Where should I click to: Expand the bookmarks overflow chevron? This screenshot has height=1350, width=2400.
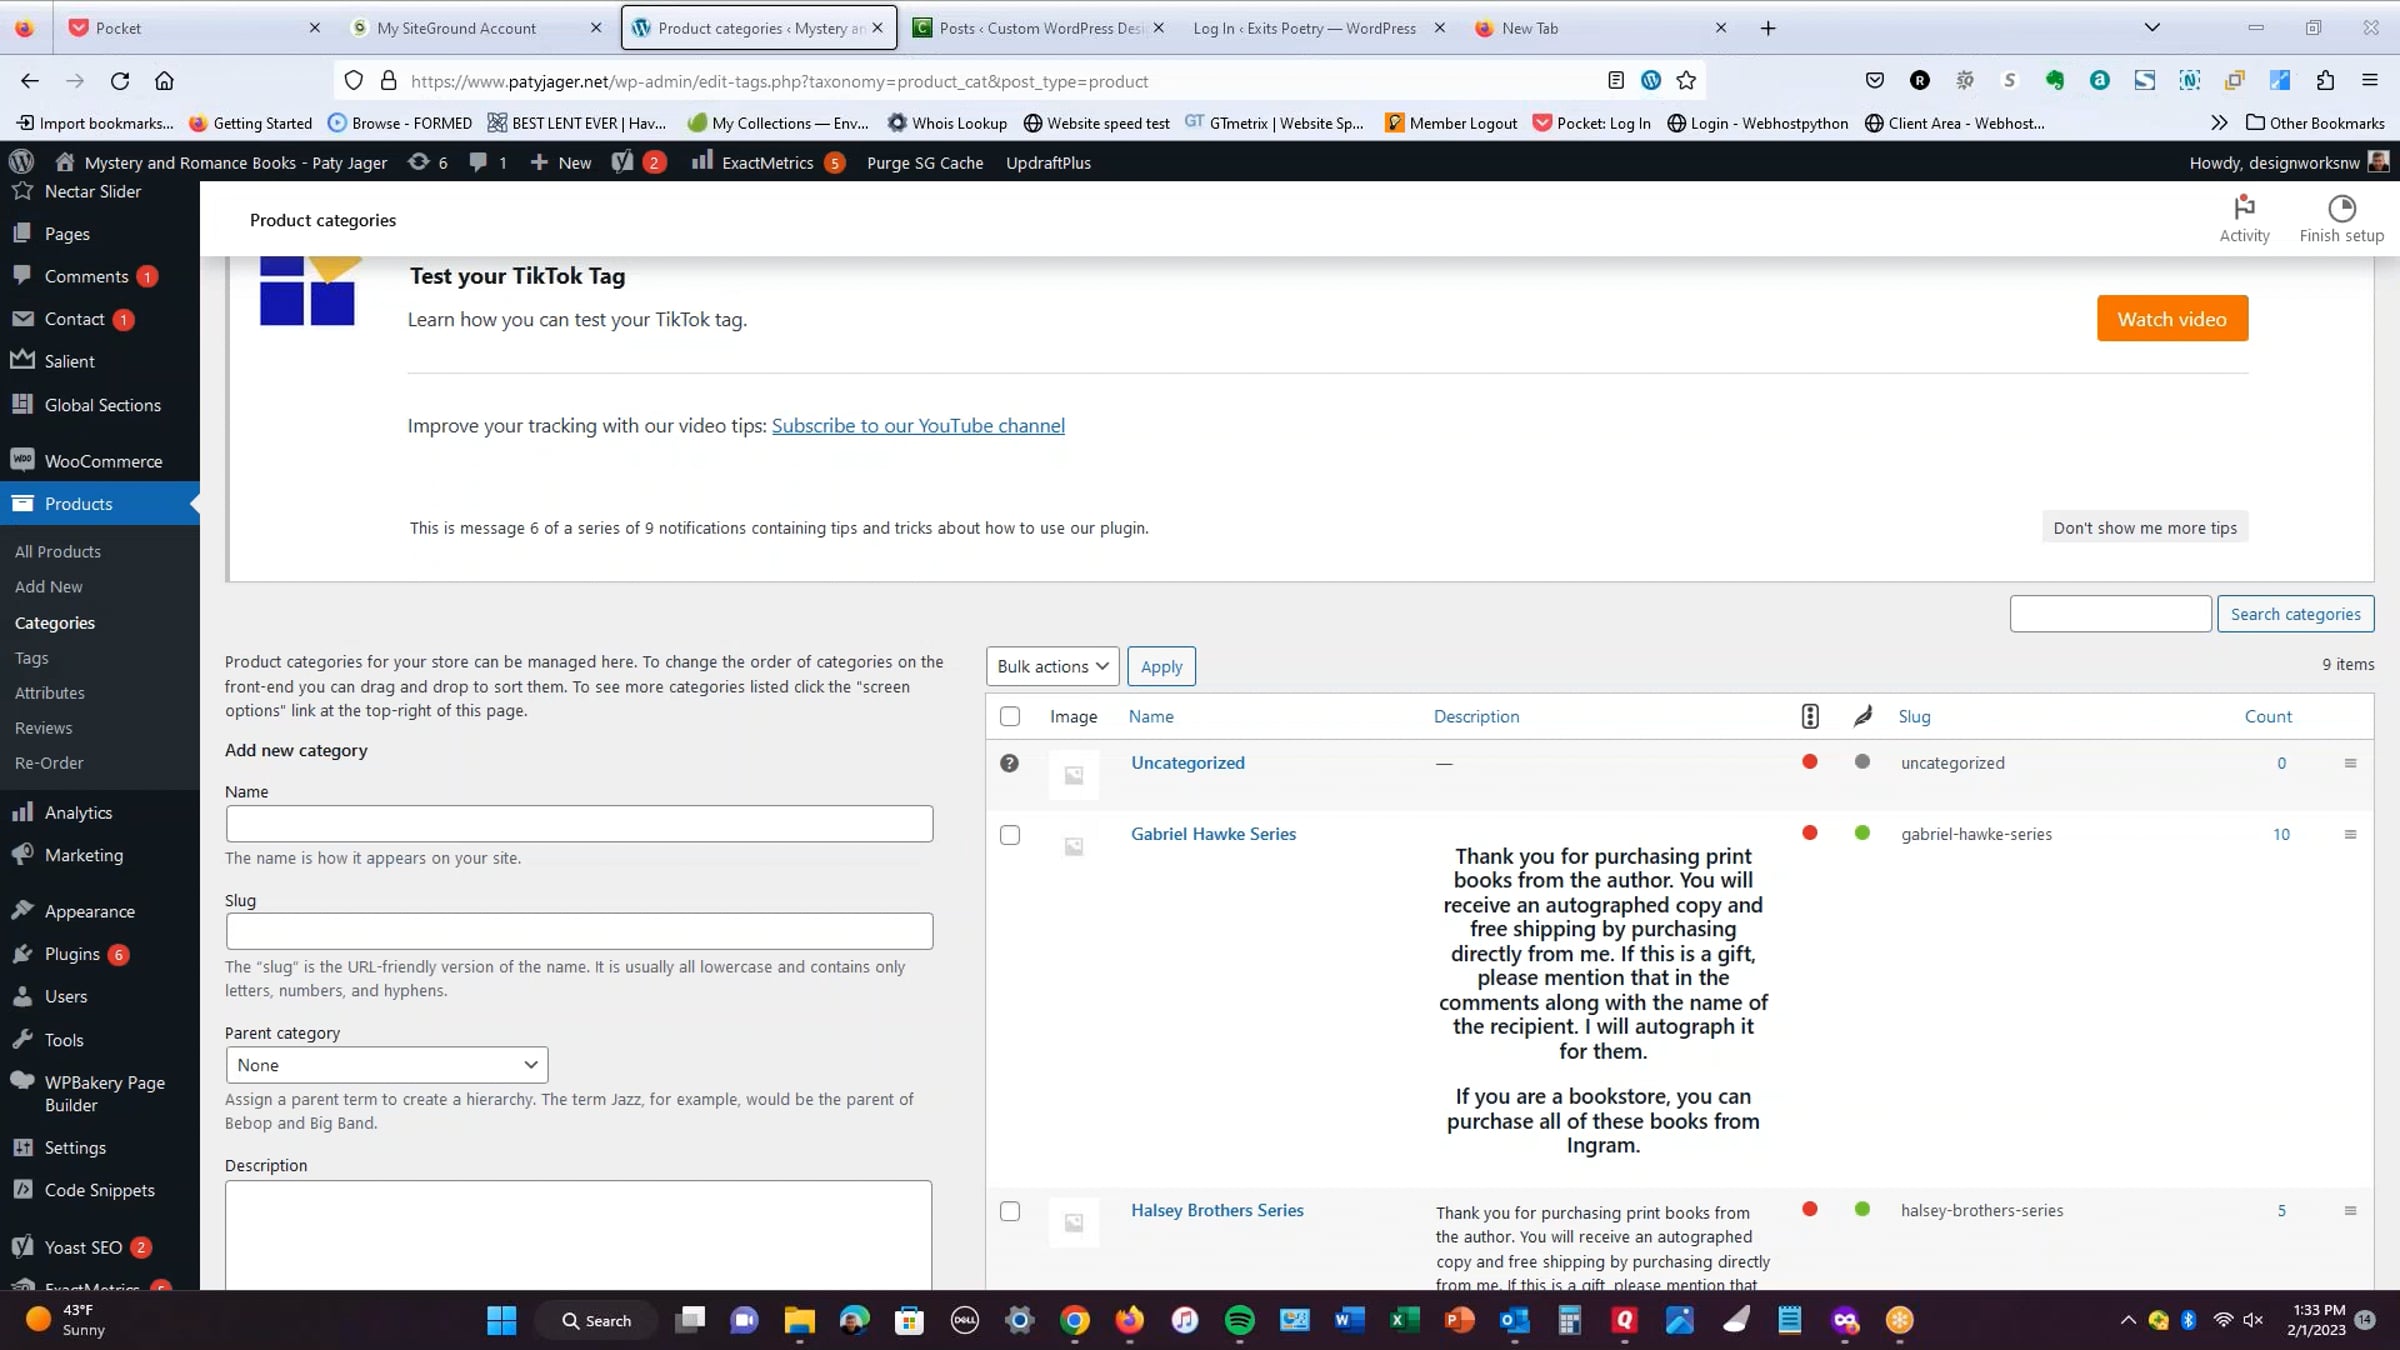coord(2219,123)
